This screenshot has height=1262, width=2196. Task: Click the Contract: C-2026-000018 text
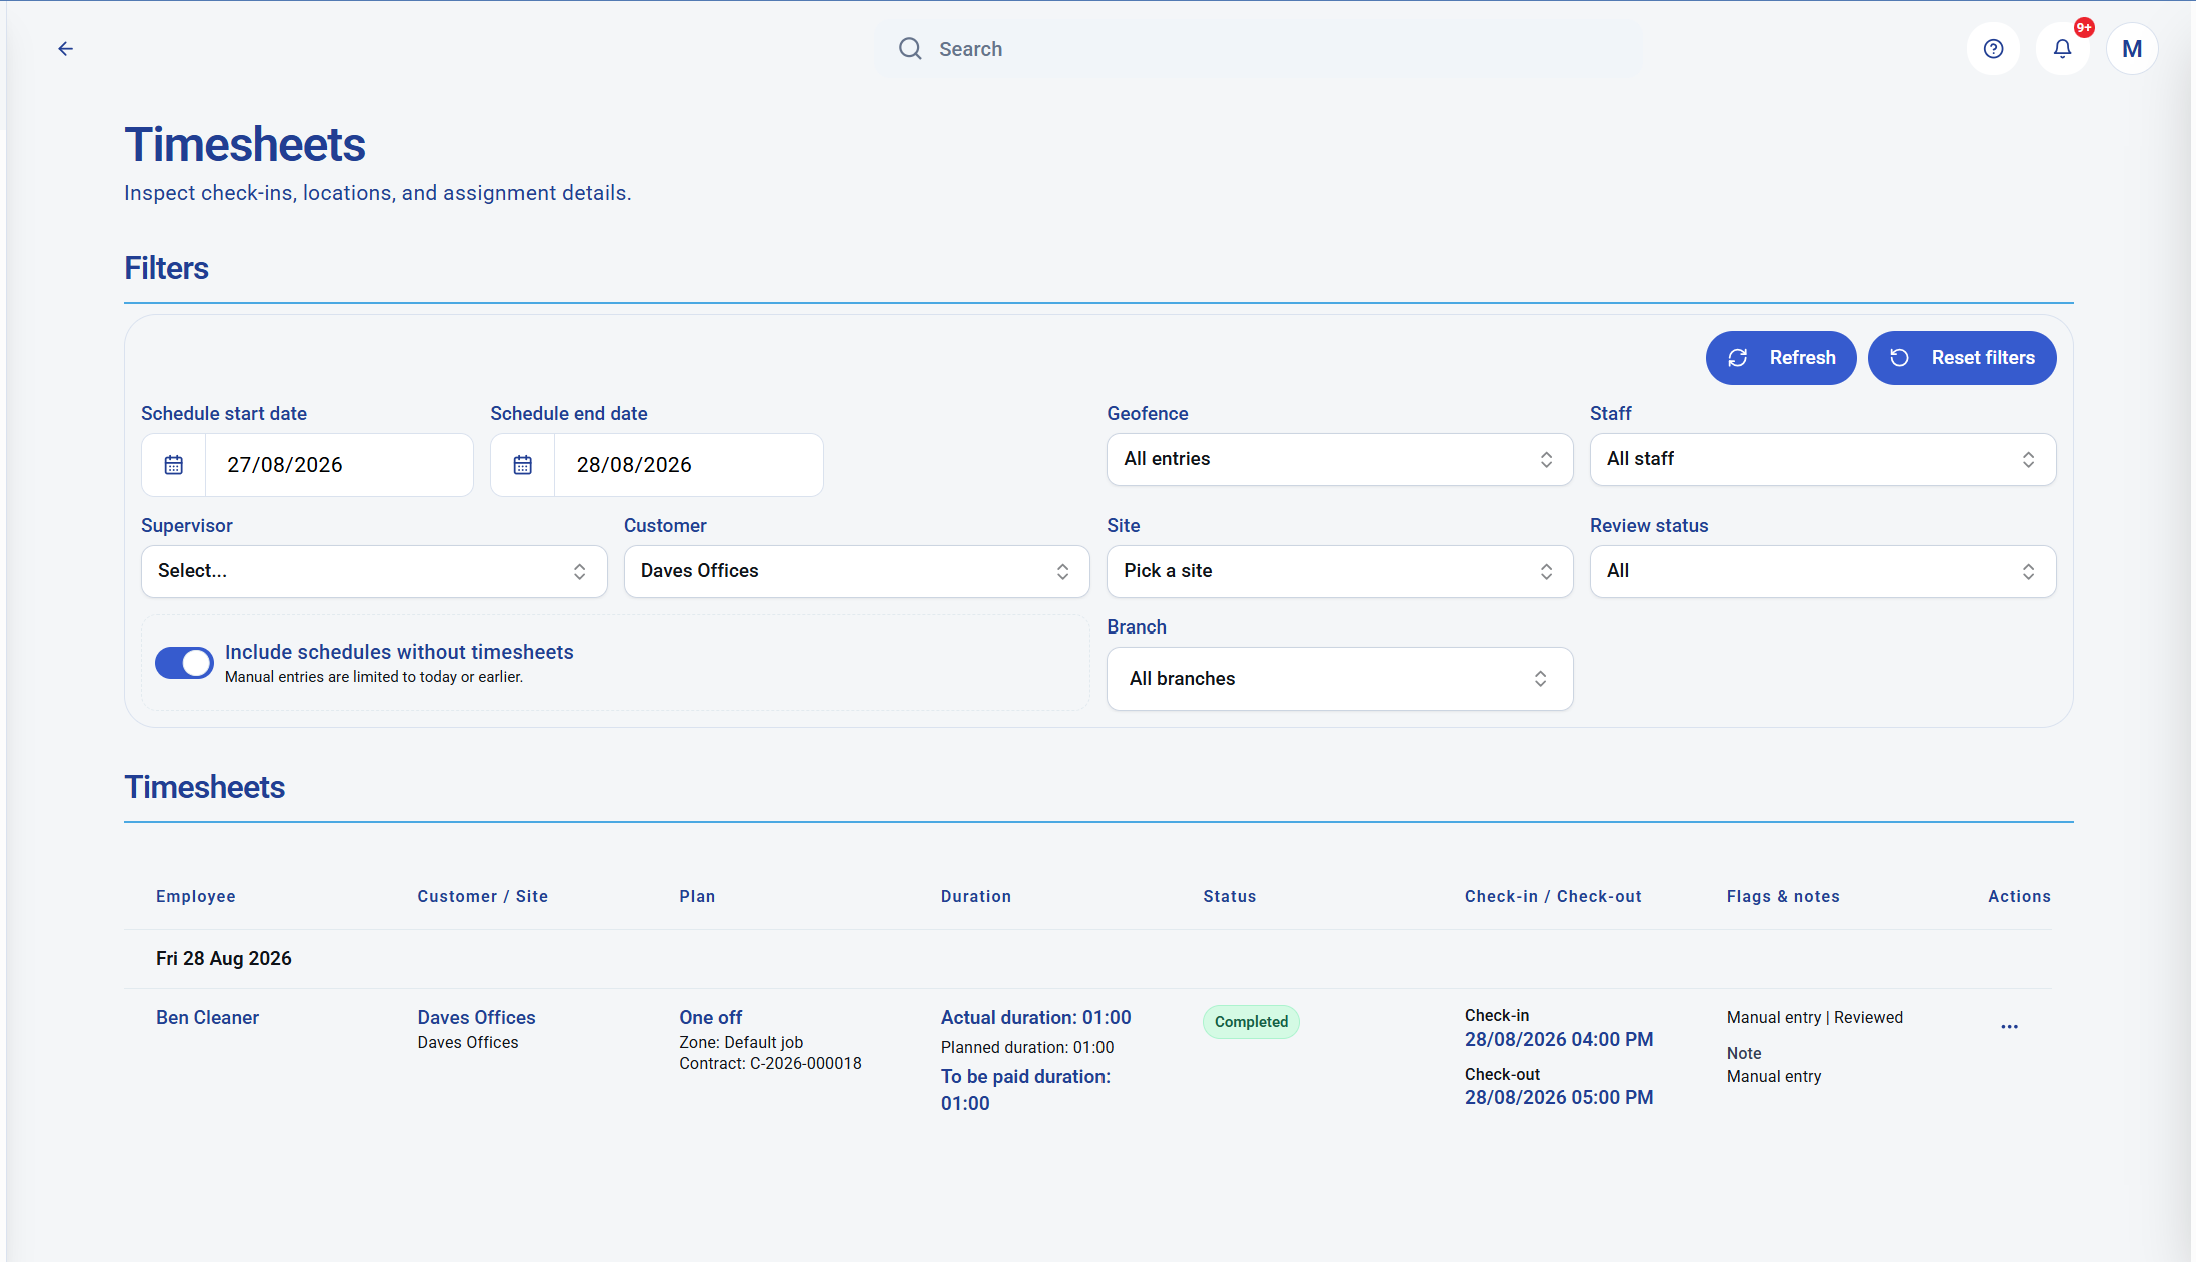[x=770, y=1063]
